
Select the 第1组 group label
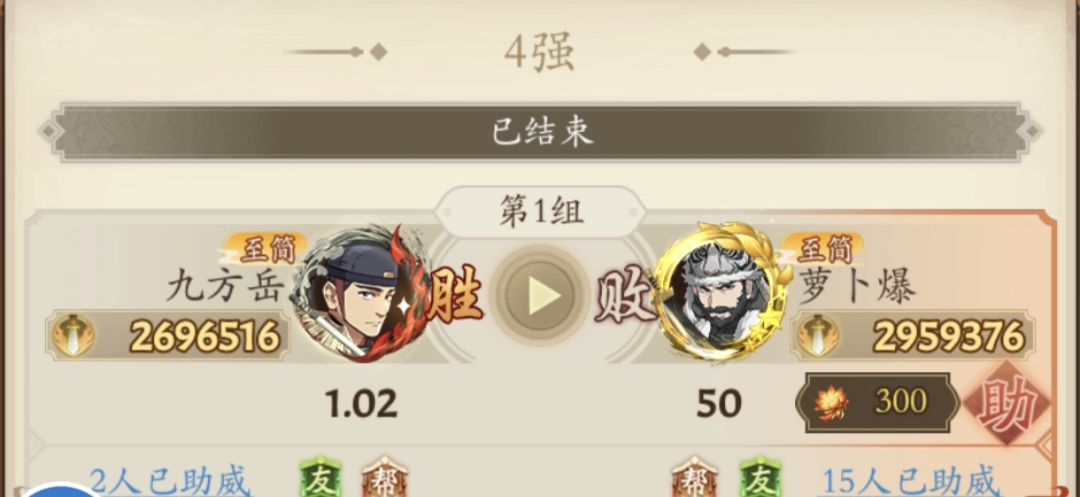(x=541, y=211)
